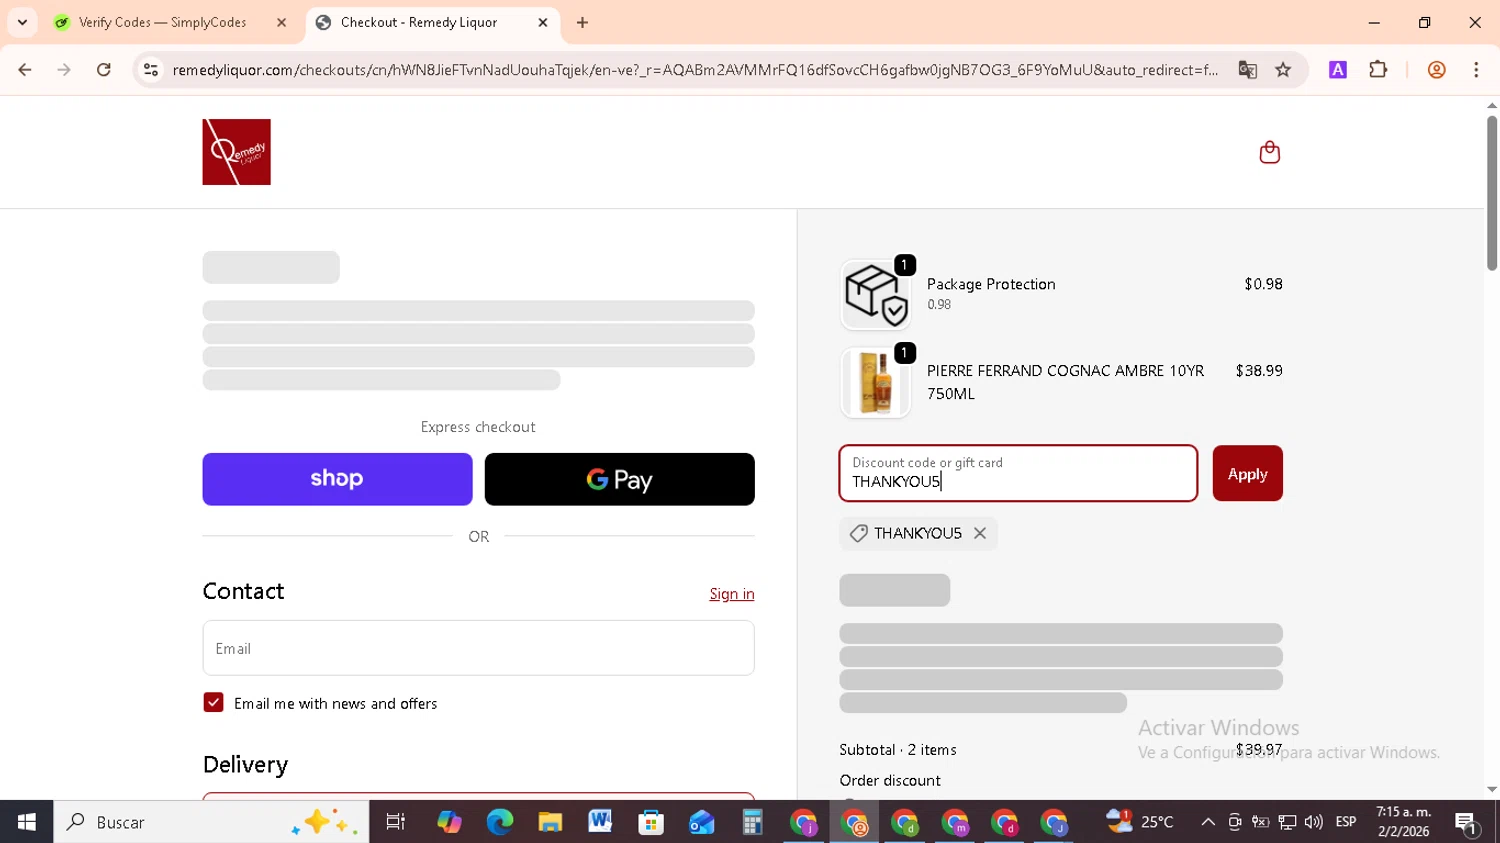View site information icon in address bar
The width and height of the screenshot is (1500, 843).
click(151, 70)
